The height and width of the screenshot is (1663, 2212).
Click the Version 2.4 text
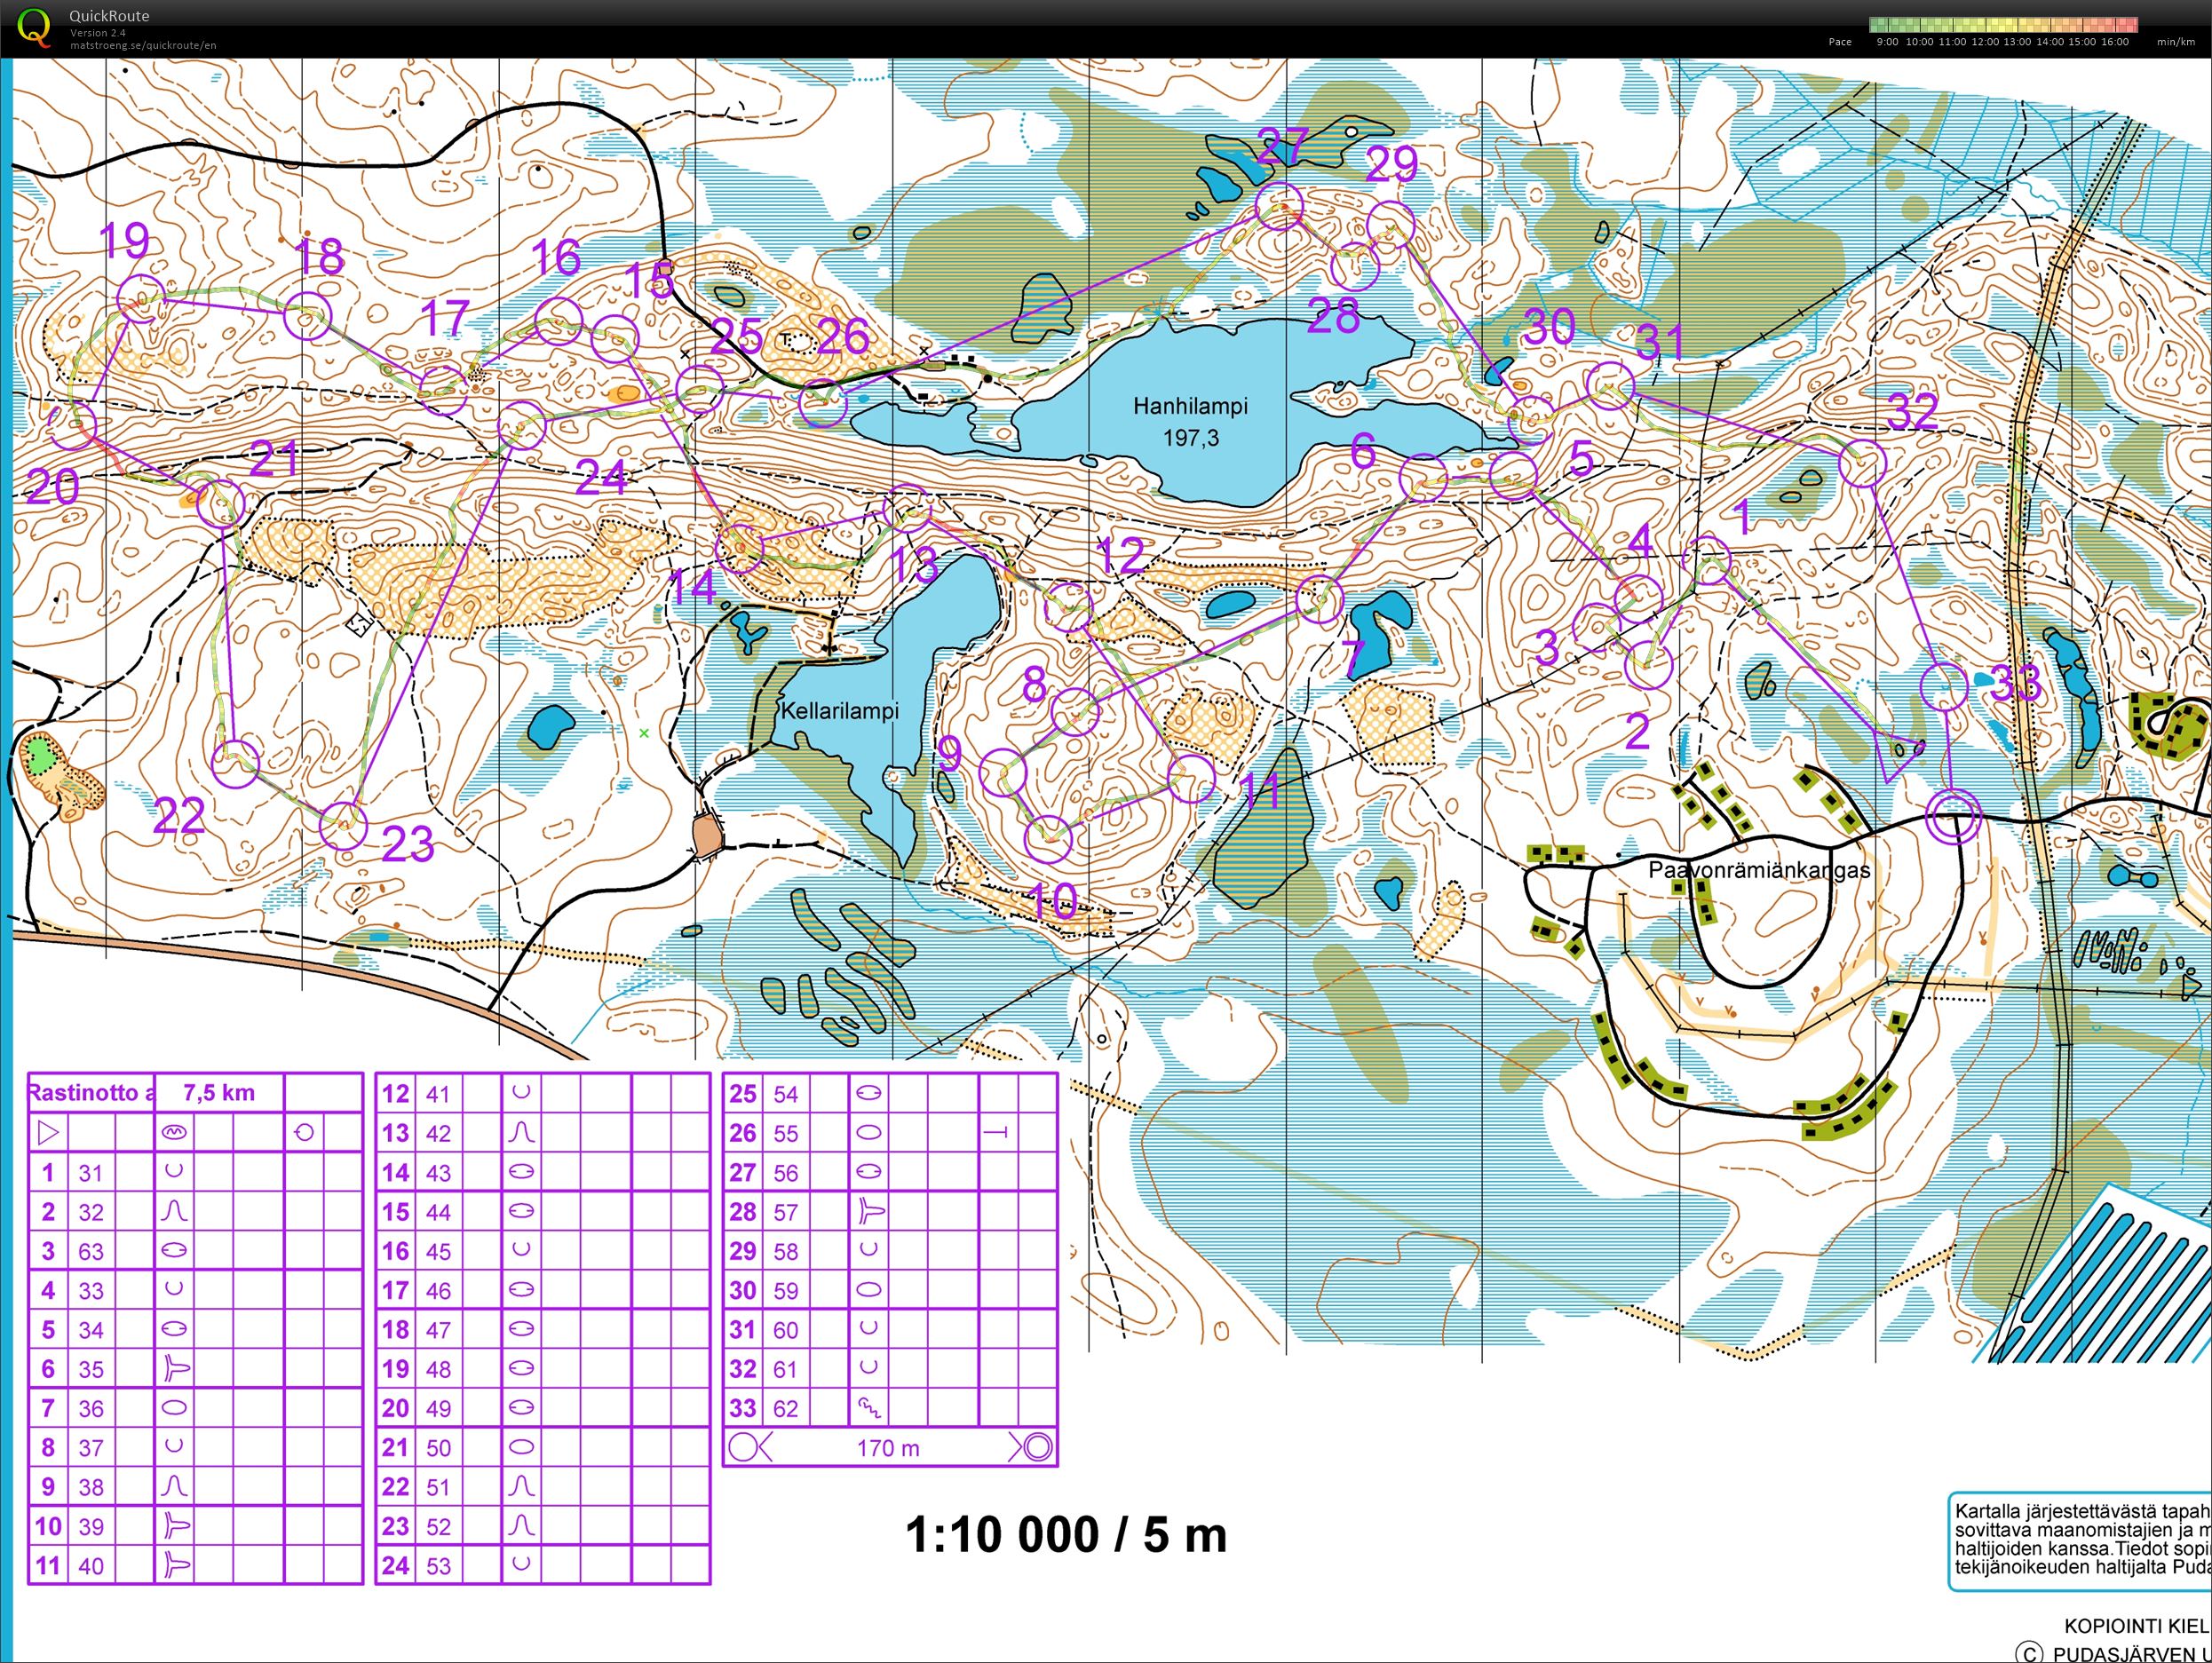(98, 33)
